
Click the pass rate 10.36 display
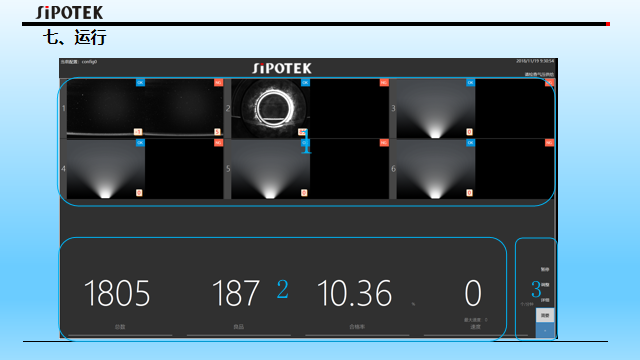[x=354, y=293]
